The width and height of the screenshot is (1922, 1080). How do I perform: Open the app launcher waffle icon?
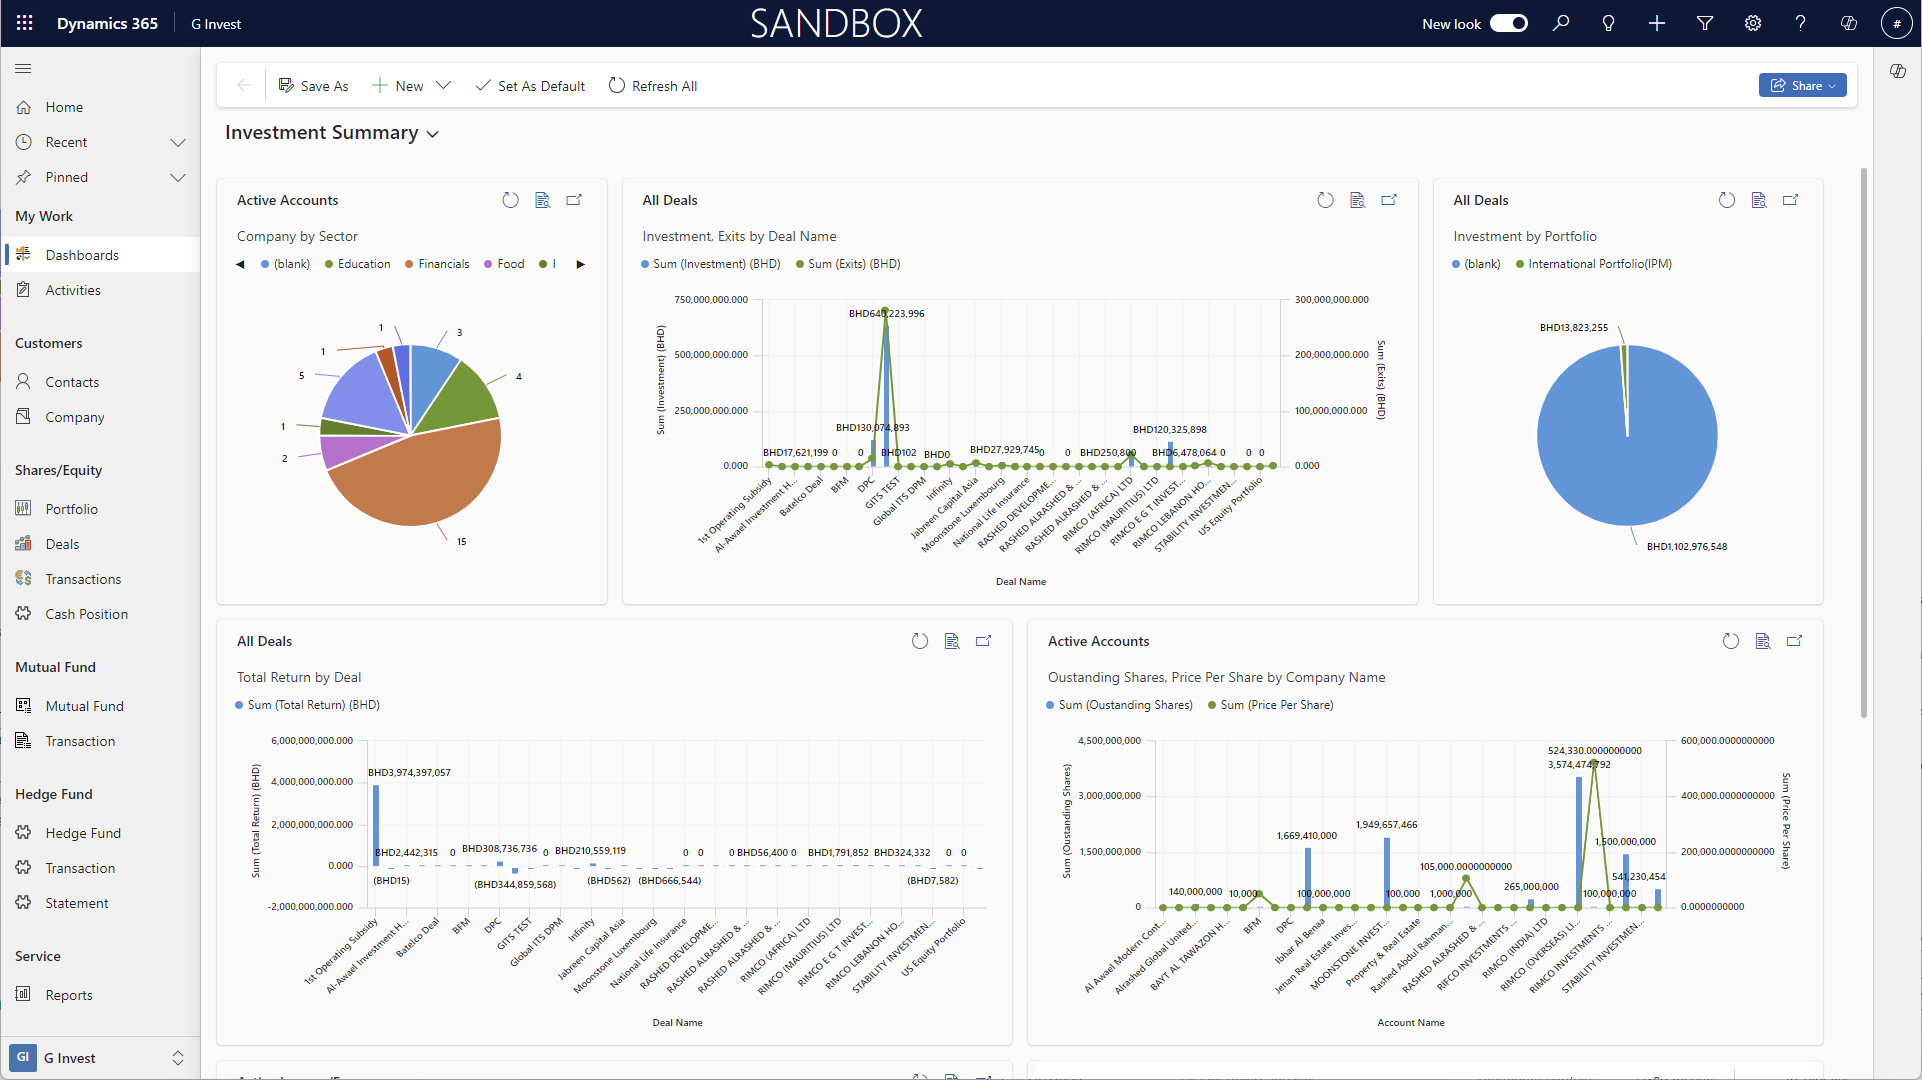[x=25, y=23]
